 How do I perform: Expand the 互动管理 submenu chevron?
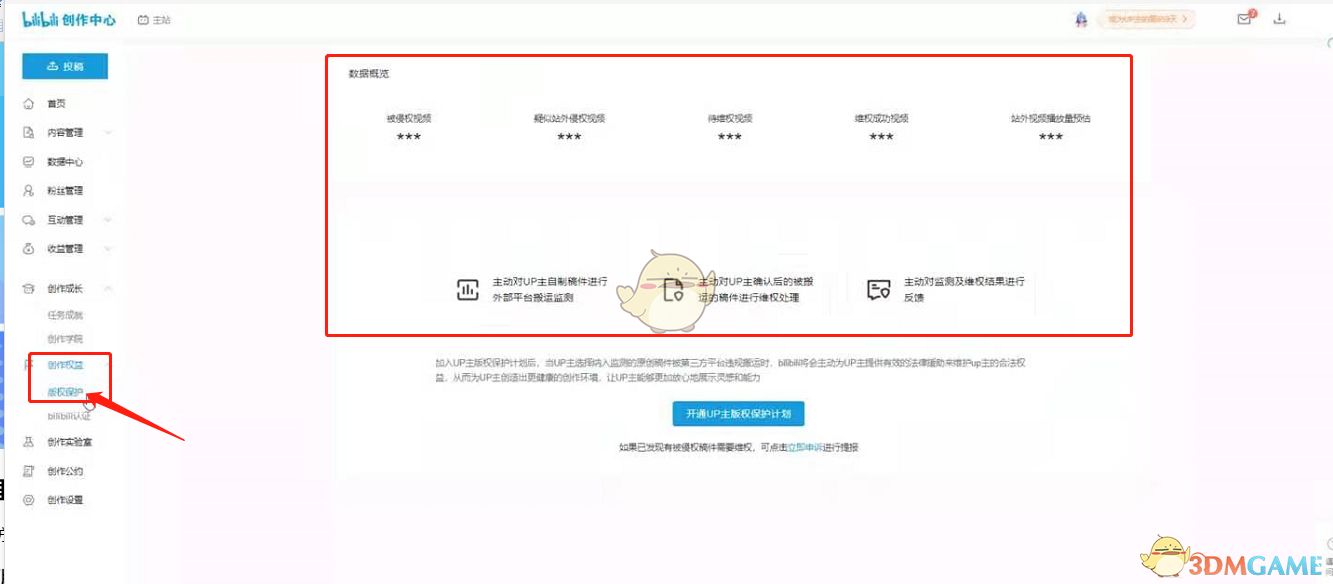[x=108, y=219]
